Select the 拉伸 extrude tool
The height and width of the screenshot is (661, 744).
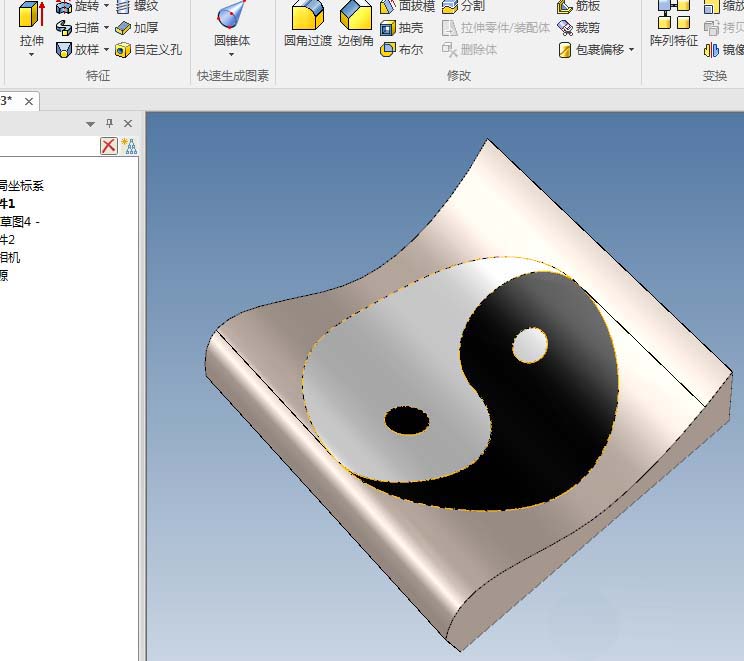[x=32, y=24]
